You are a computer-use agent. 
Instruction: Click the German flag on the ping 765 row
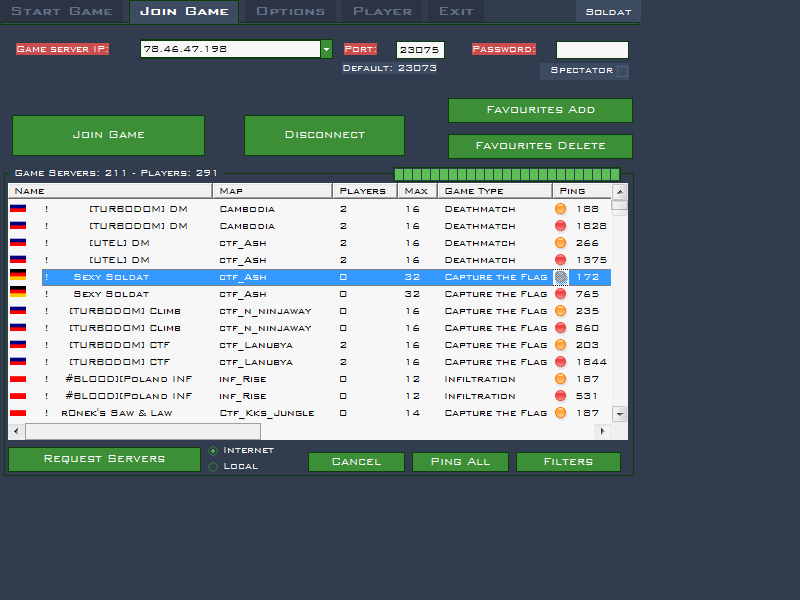(x=18, y=294)
